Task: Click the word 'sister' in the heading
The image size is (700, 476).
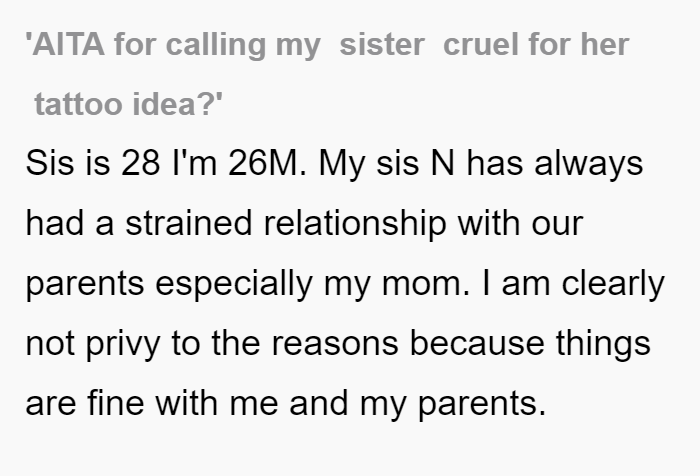Action: click(382, 45)
